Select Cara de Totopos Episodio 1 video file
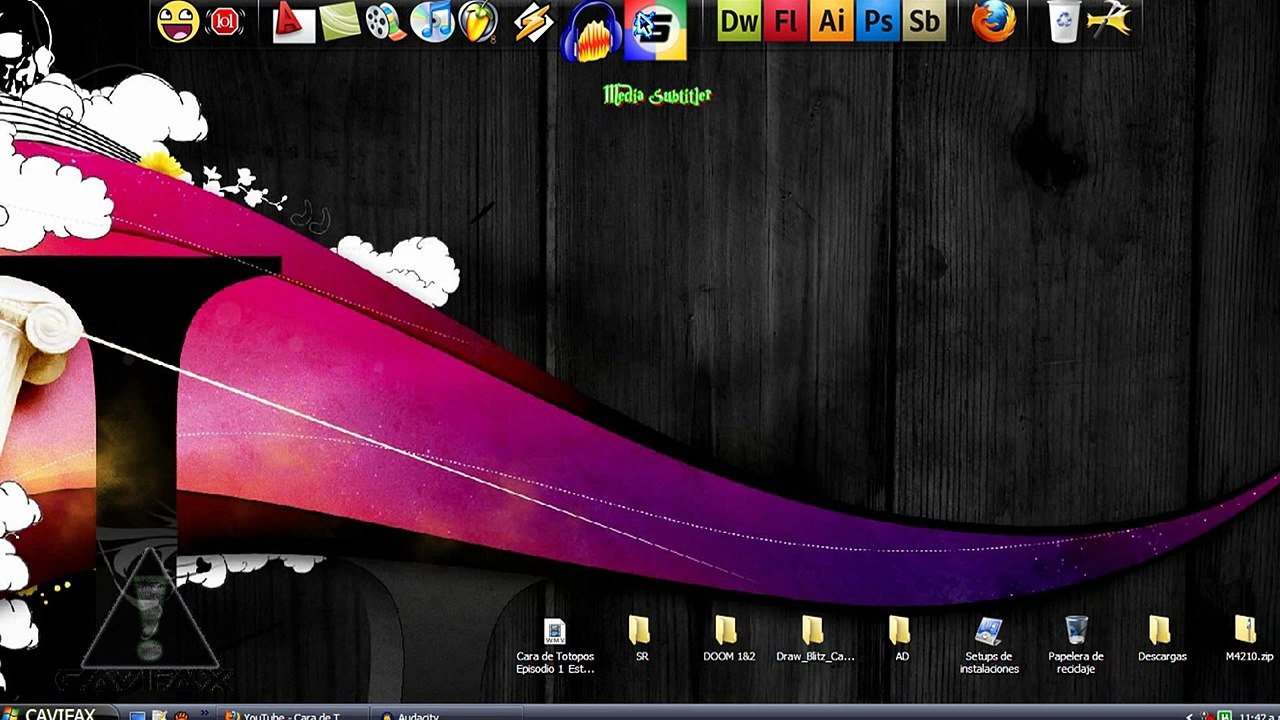1280x720 pixels. pyautogui.click(x=555, y=646)
